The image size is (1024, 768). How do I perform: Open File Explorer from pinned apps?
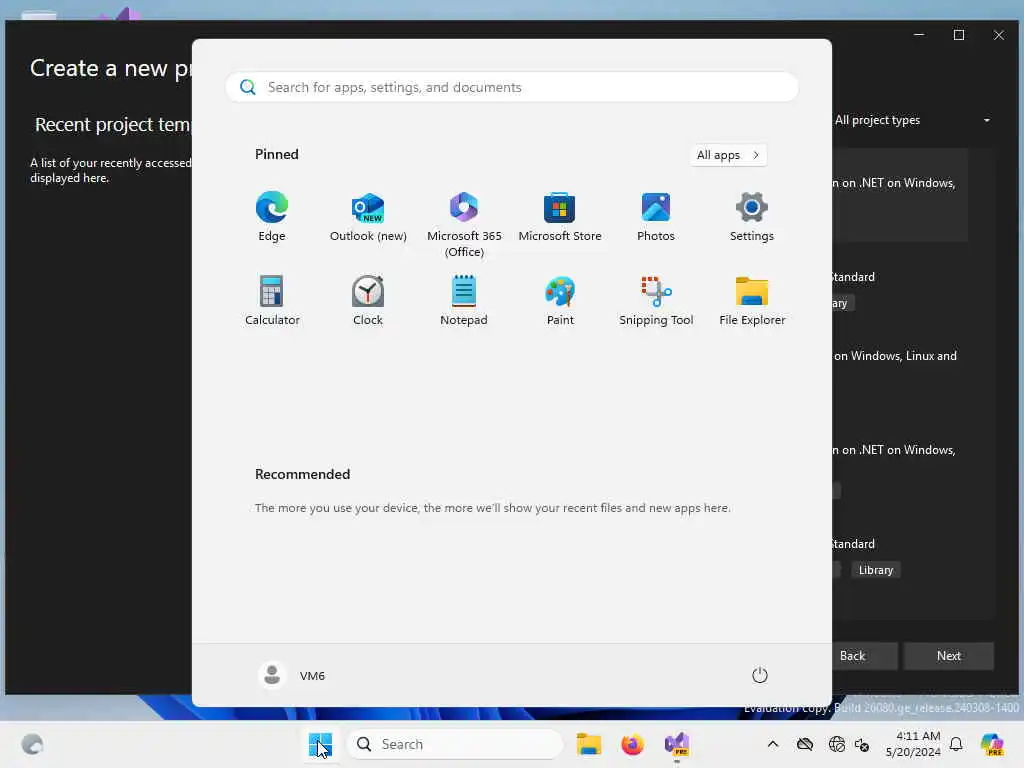click(x=752, y=300)
